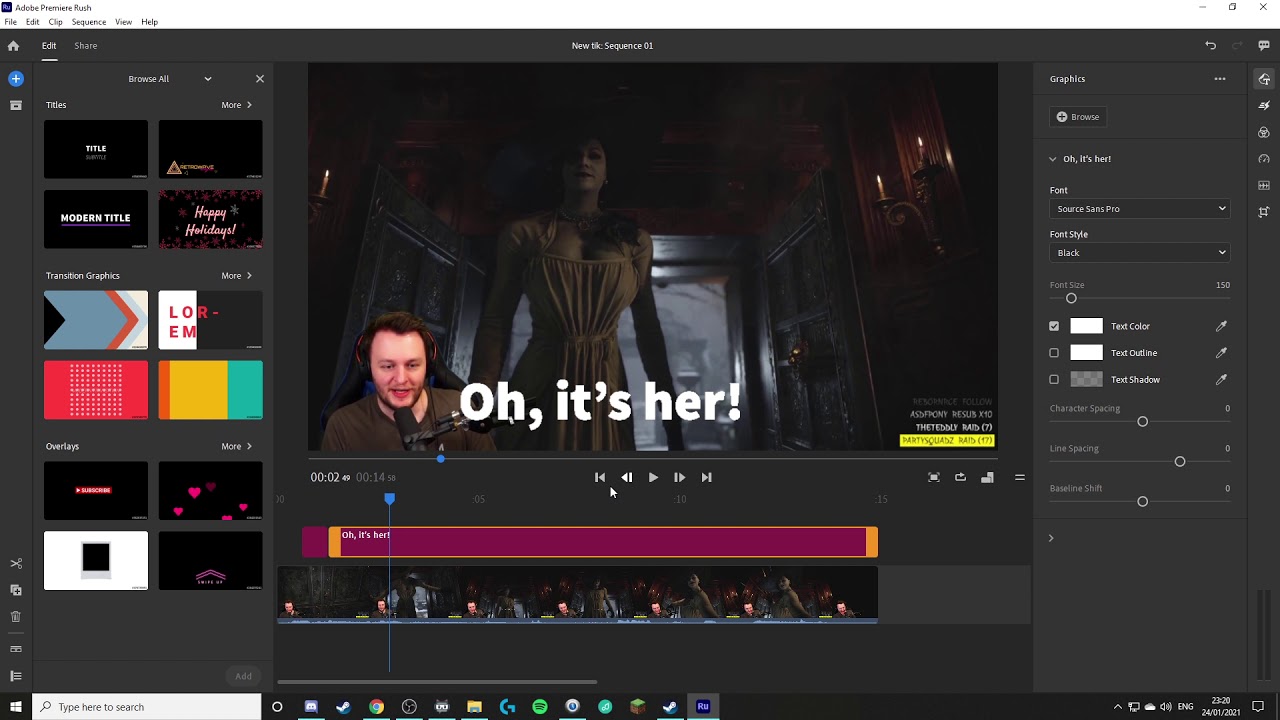Select the Subscribe overlay thumbnail
The image size is (1280, 720).
coord(96,490)
